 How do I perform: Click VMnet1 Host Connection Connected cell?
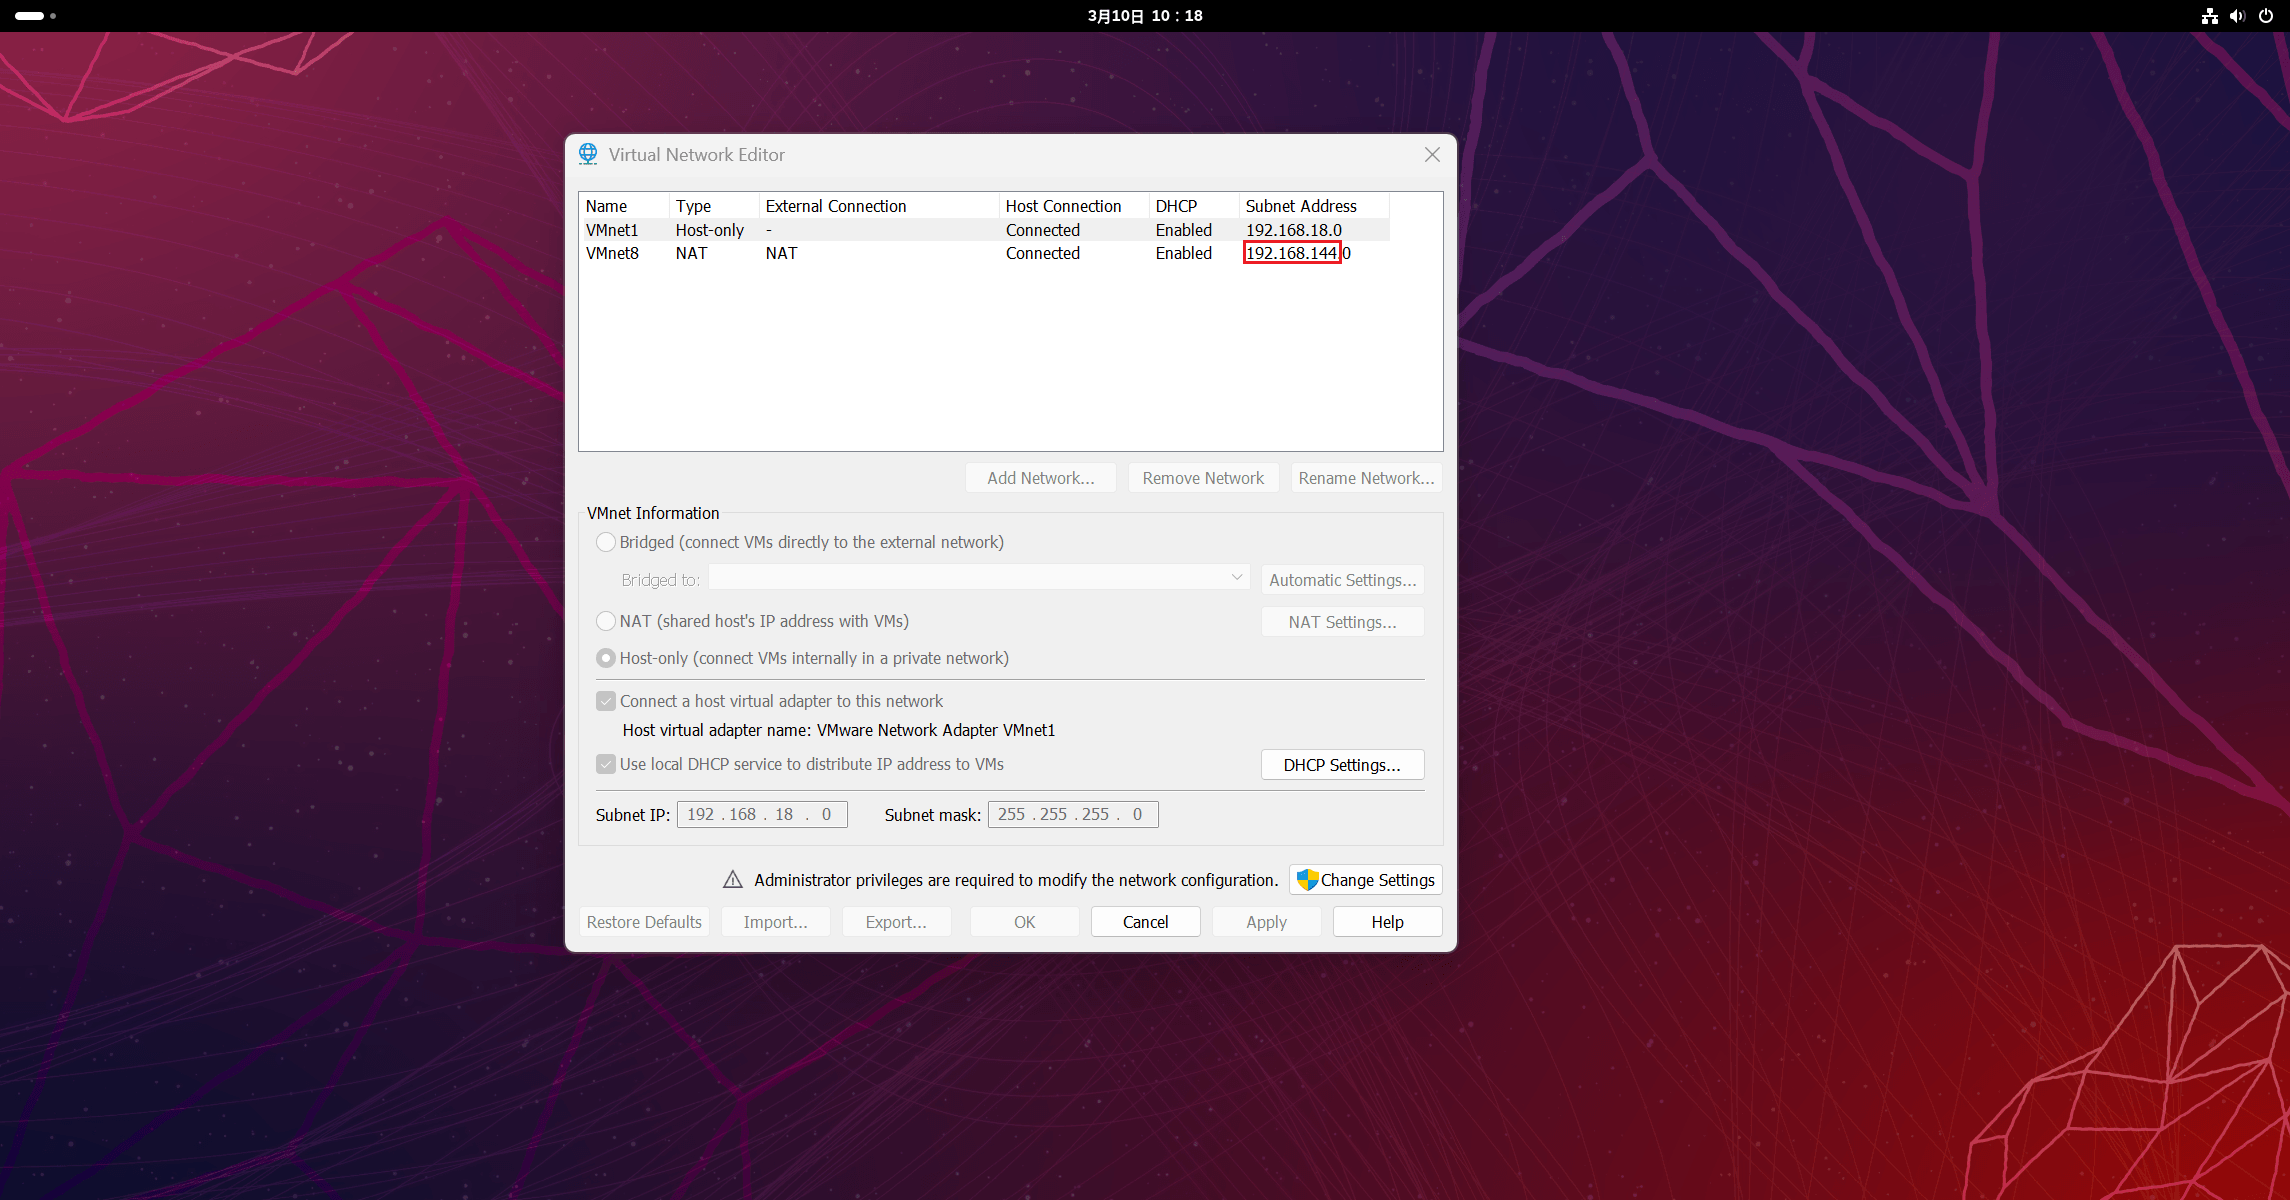[x=1043, y=230]
